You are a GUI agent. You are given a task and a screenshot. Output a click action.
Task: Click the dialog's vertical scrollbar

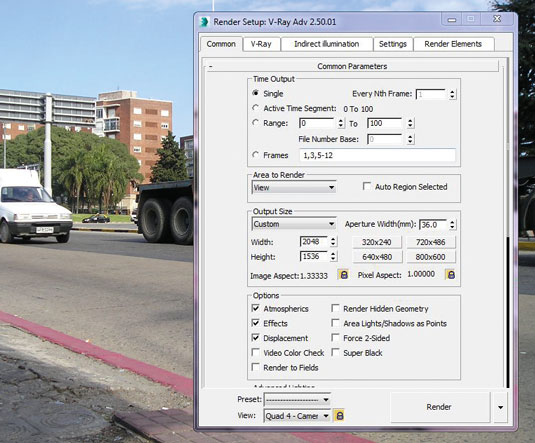[507, 224]
